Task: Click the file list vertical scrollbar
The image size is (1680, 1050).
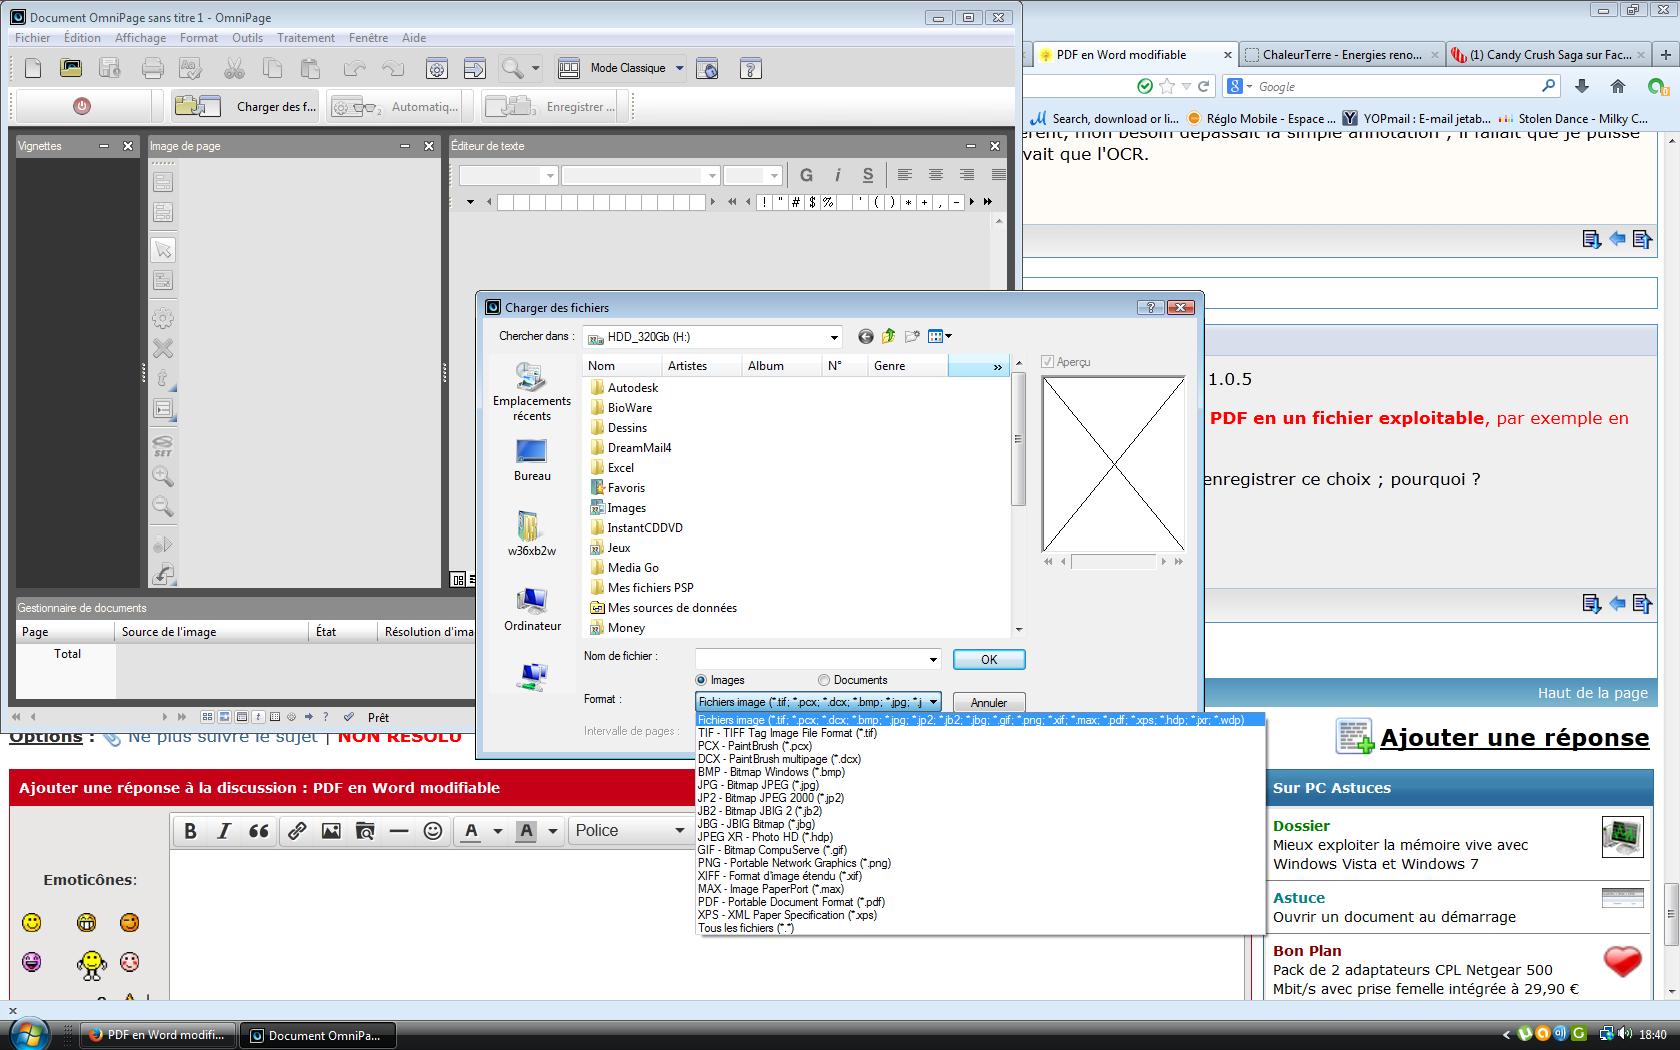Action: tap(1018, 496)
